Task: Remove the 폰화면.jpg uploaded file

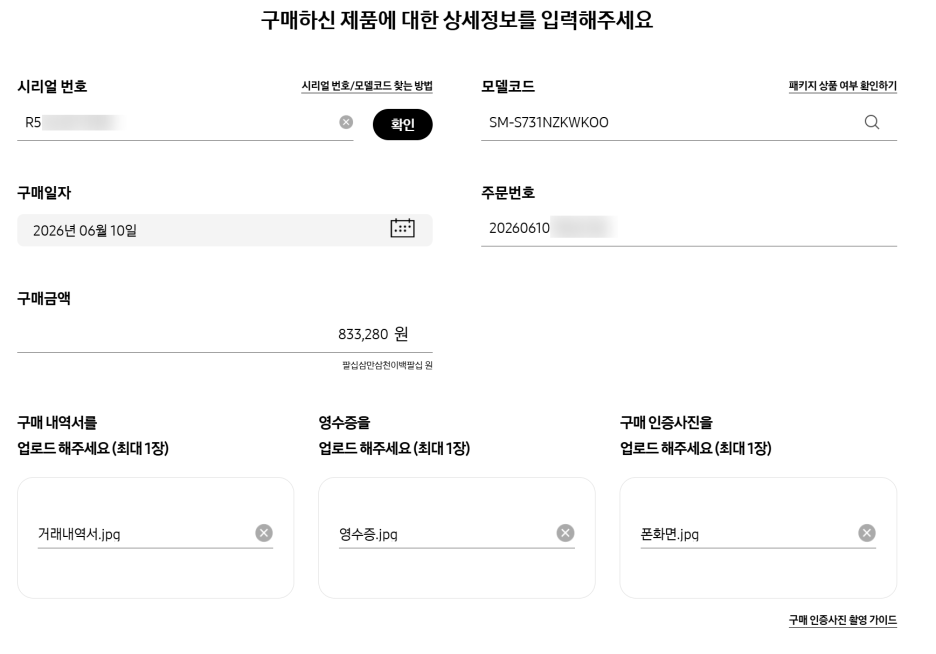Action: [867, 533]
